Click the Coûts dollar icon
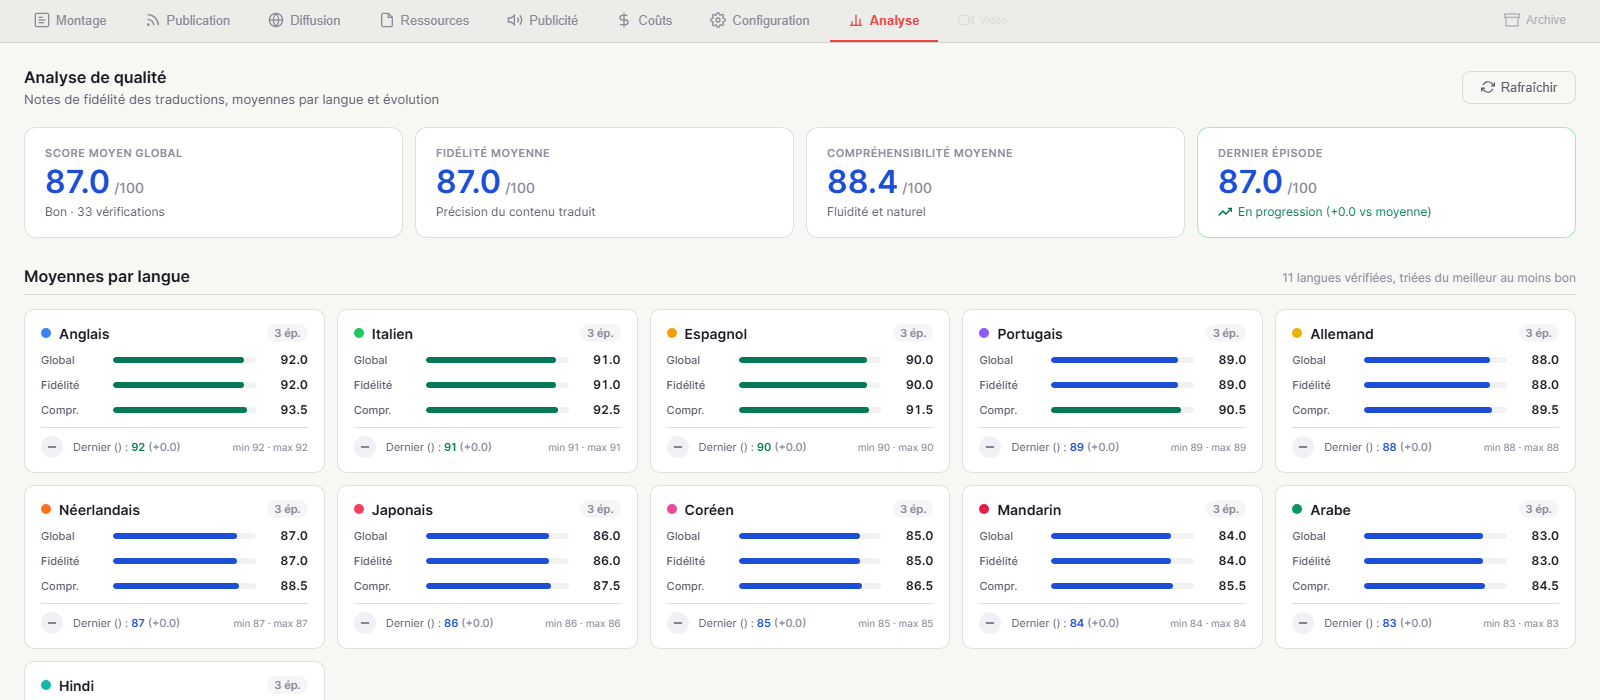Image resolution: width=1600 pixels, height=700 pixels. (624, 20)
